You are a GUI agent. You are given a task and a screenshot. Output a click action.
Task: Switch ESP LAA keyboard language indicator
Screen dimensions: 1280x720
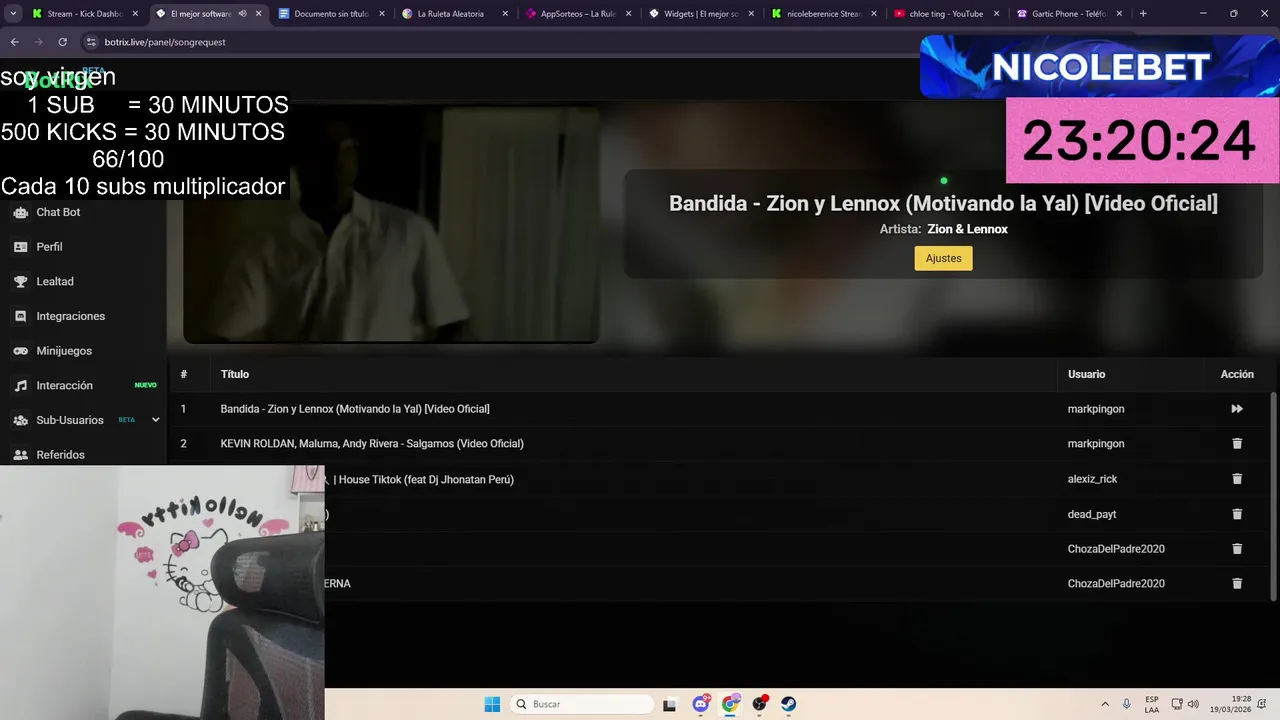click(1152, 704)
